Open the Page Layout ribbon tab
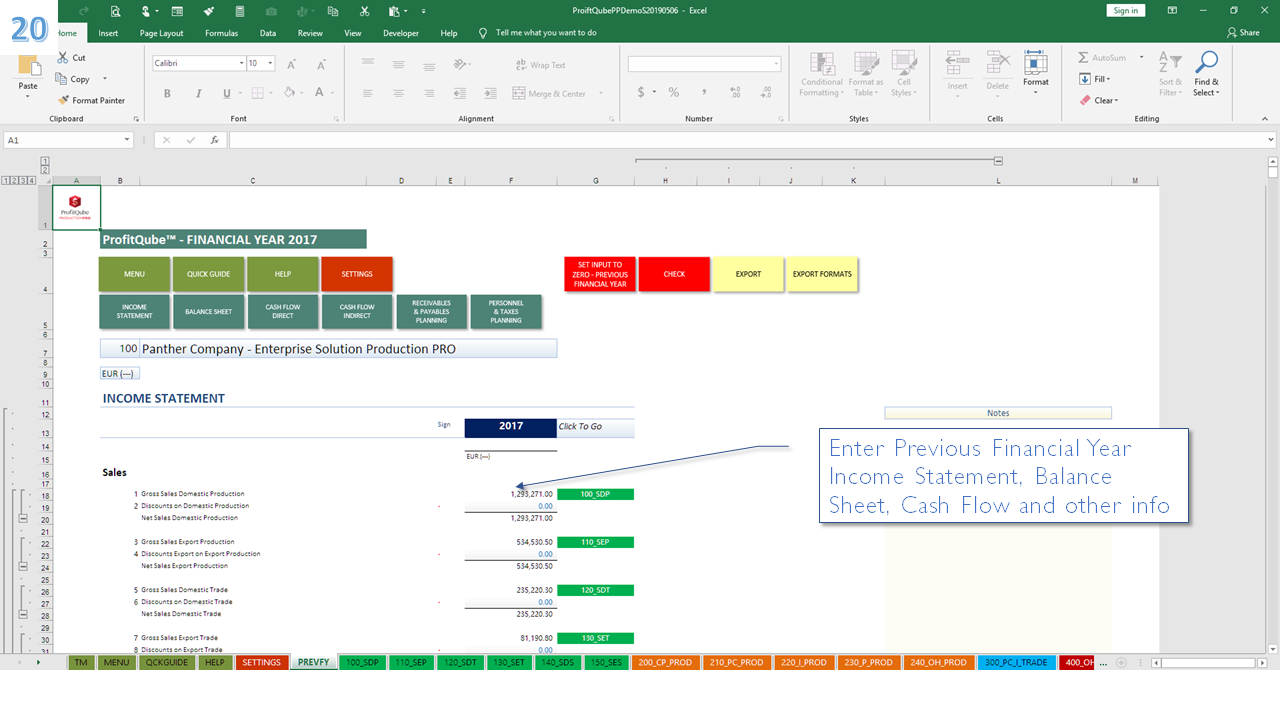Screen dimensions: 1280x720 pos(161,33)
